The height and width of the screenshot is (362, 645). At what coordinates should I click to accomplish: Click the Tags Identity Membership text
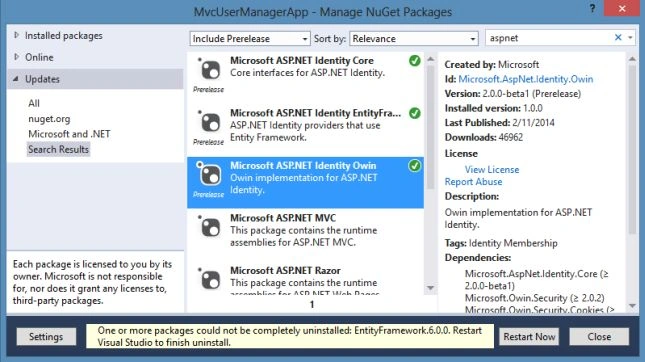click(x=501, y=243)
